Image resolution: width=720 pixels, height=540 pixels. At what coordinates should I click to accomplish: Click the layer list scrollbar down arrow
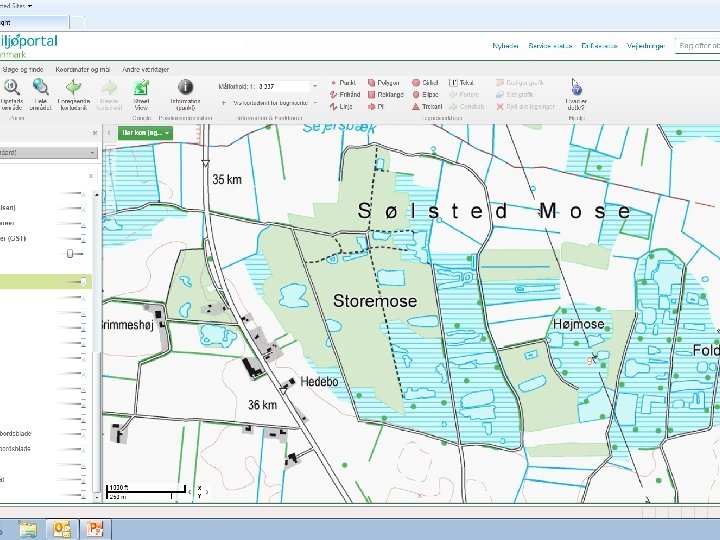pos(96,497)
